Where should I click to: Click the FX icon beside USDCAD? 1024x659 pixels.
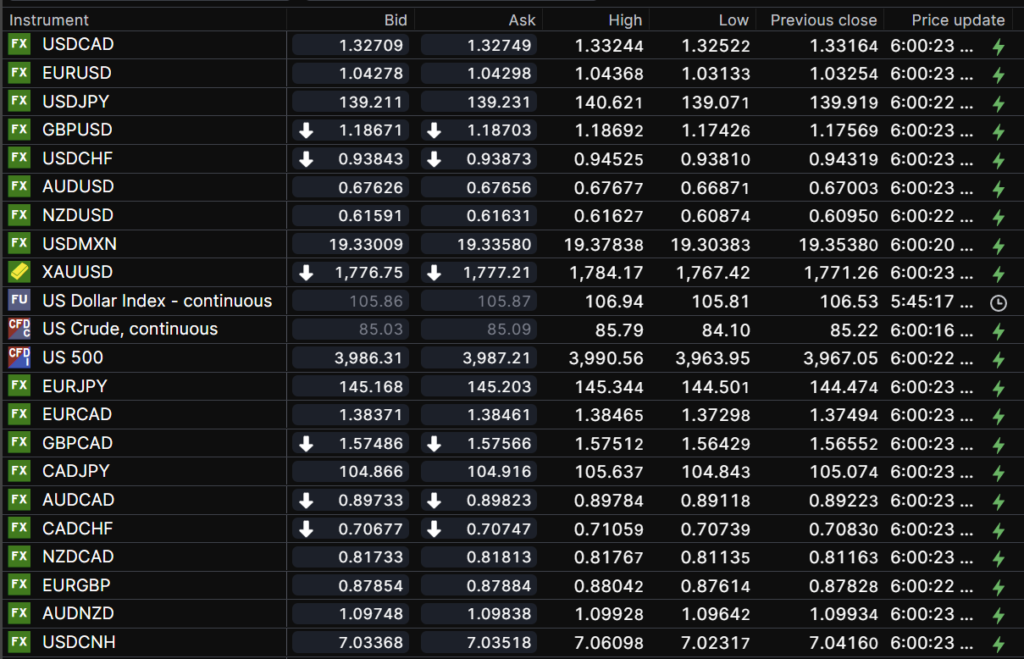[x=19, y=45]
